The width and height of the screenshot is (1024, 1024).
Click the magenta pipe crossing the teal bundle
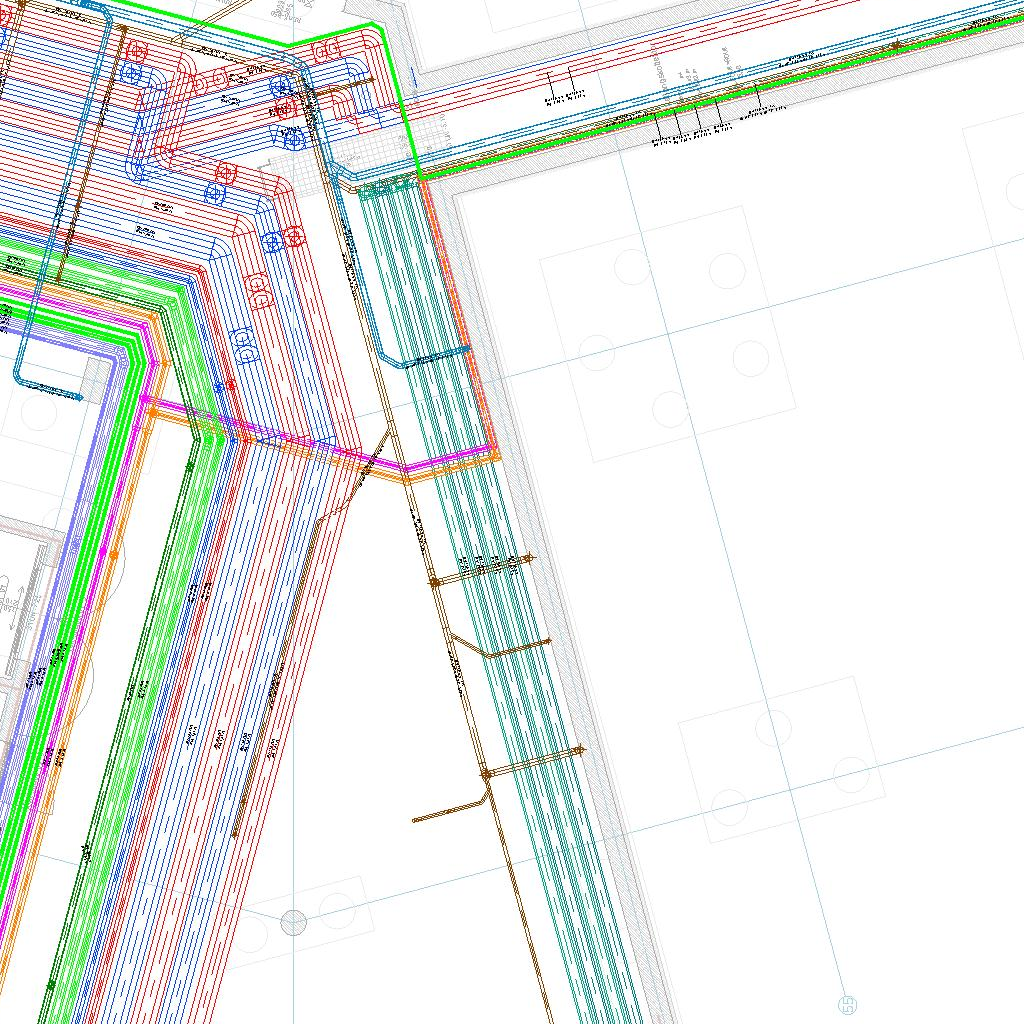coord(450,462)
